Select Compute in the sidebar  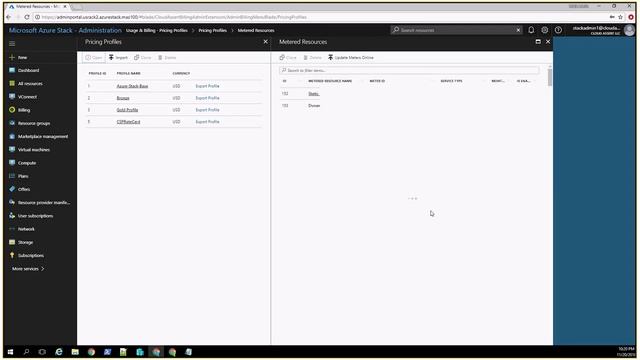27,163
